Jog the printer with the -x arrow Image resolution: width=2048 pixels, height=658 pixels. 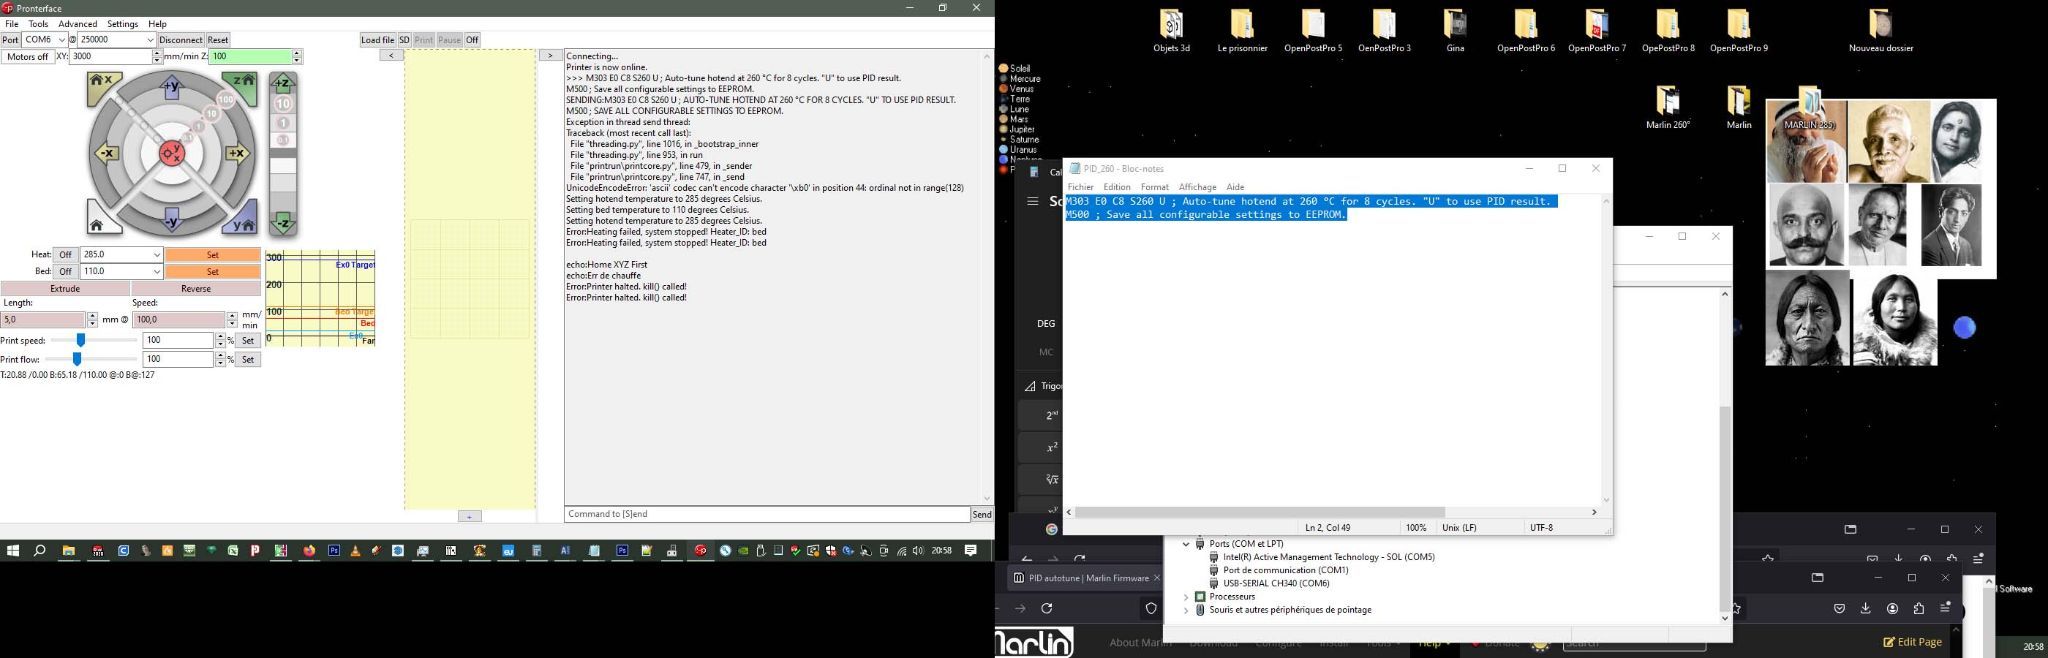(106, 153)
